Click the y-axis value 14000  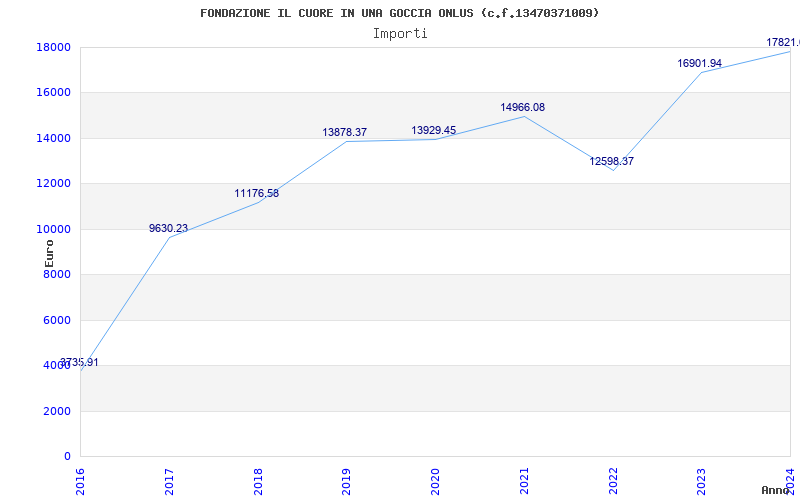(53, 138)
